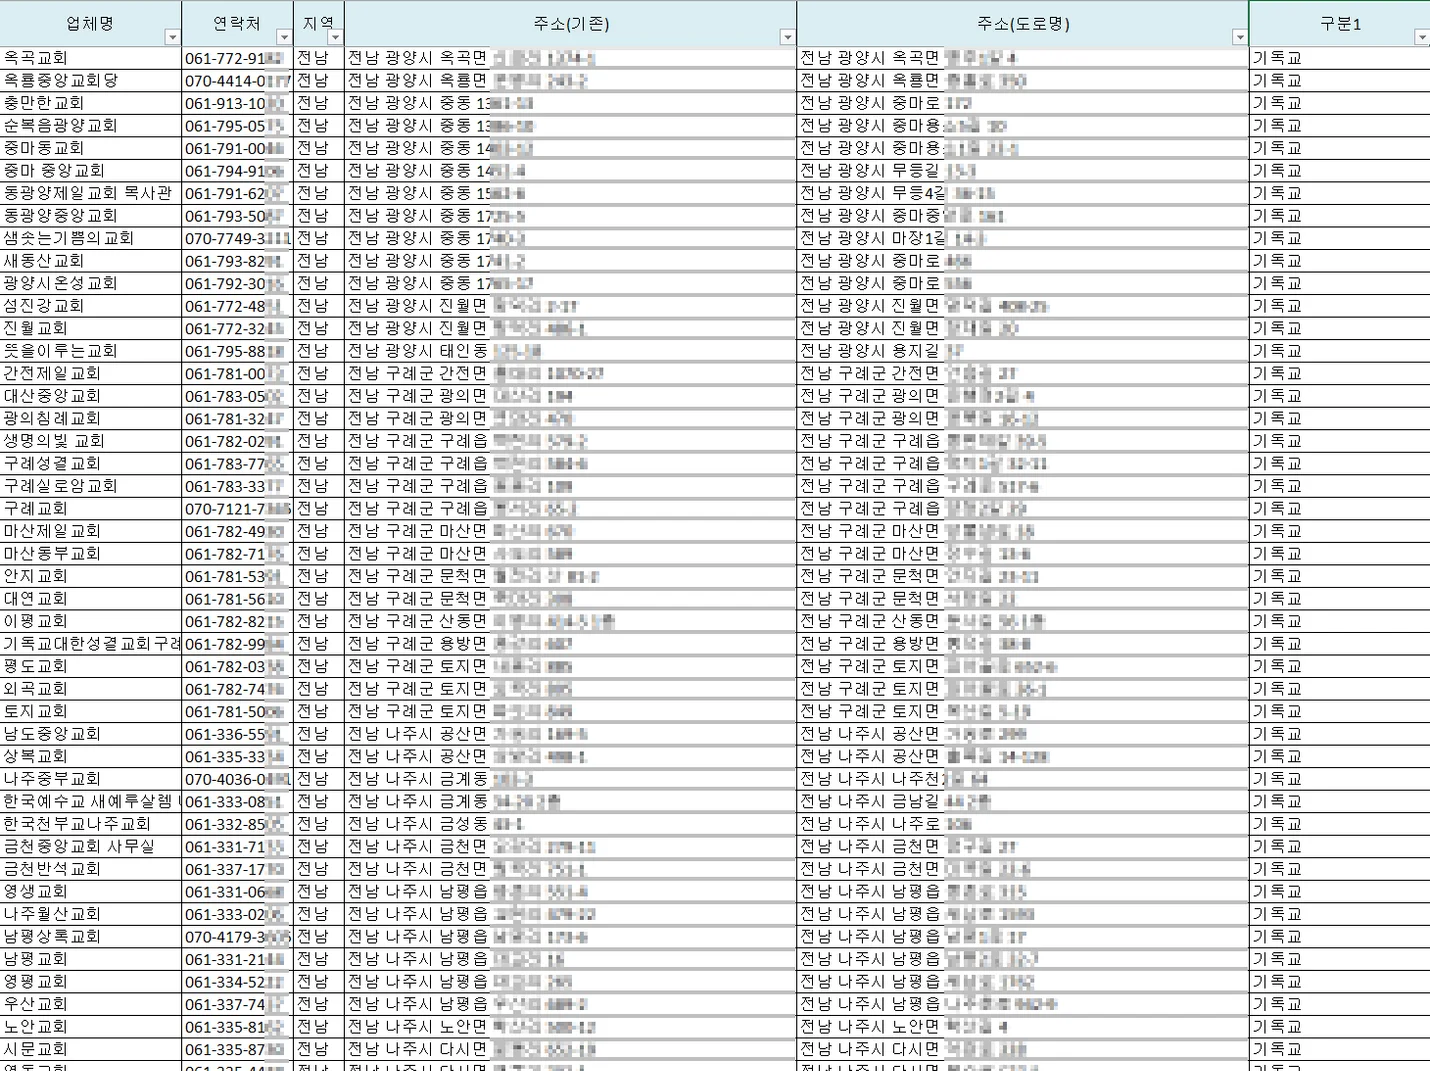
Task: Click the 마산제일교회 cell
Action: 91,531
